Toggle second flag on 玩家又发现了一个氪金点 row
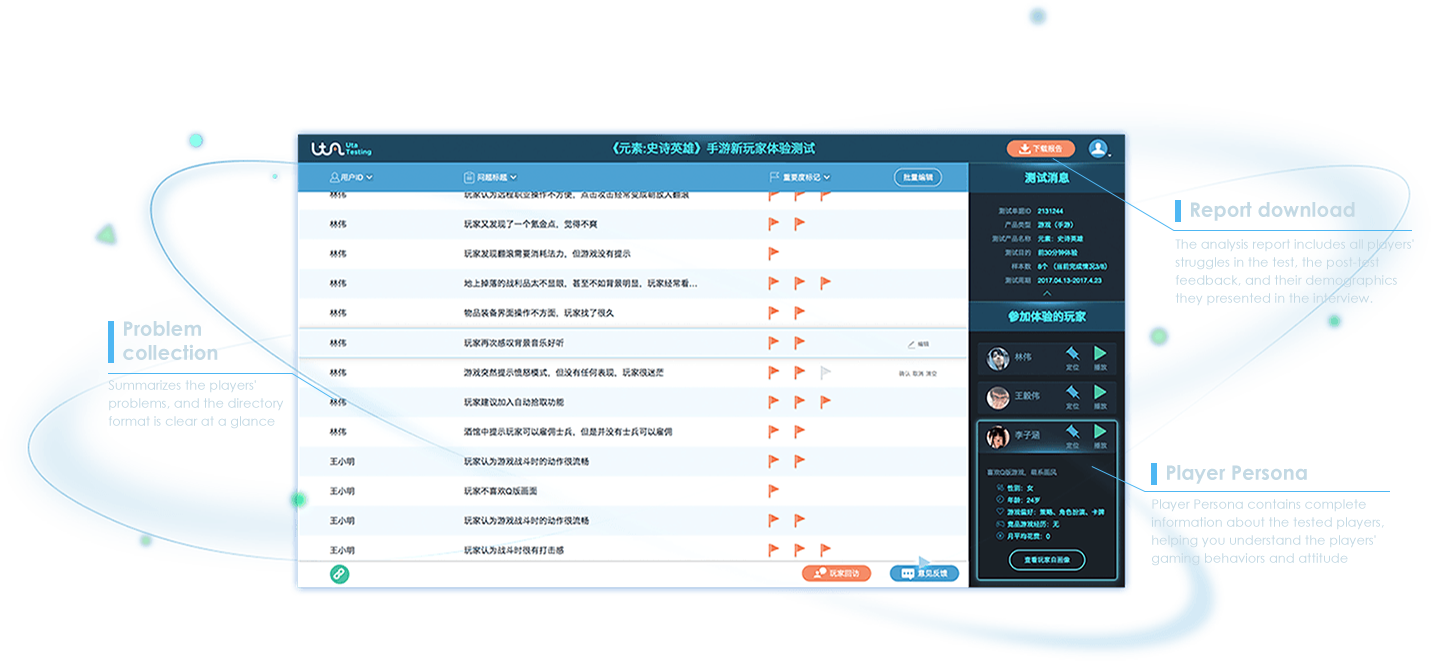Image resolution: width=1431 pixels, height=661 pixels. pyautogui.click(x=799, y=224)
